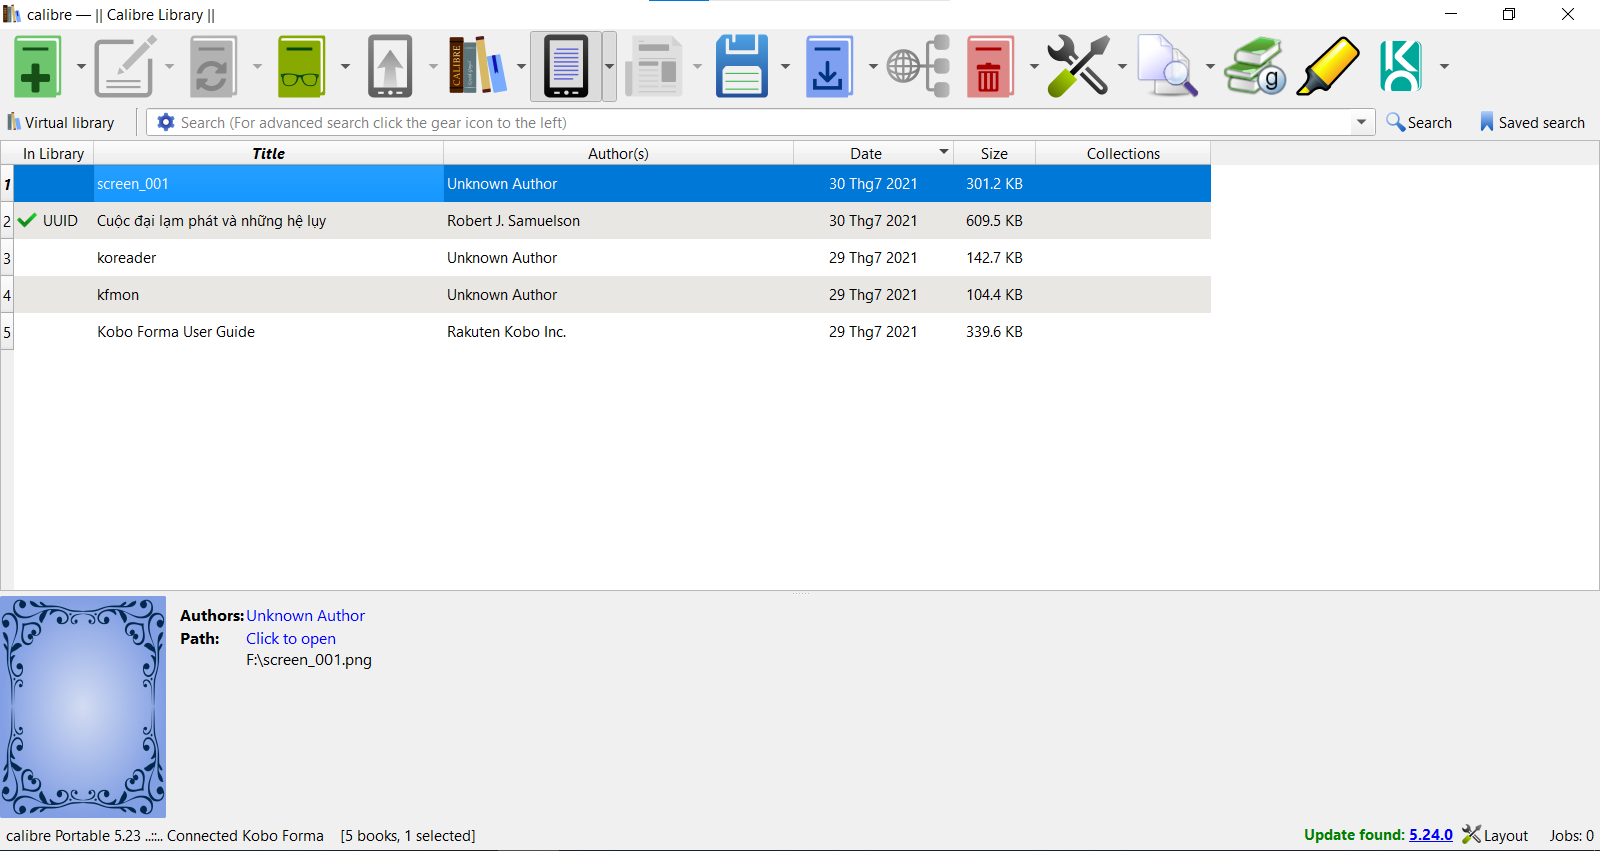Click row header number 5
Viewport: 1600px width, 851px height.
click(7, 332)
